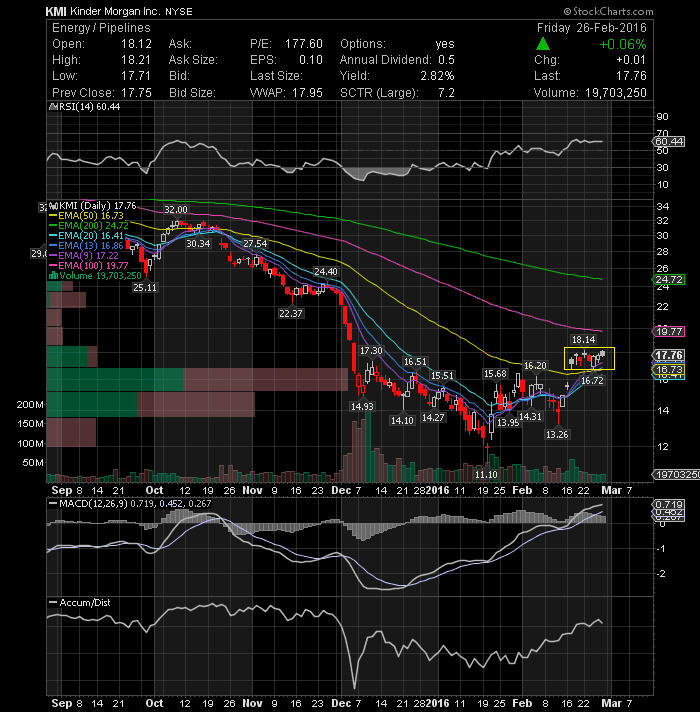Click the yellow EMA(50) 16.73 legend entry
Viewport: 700px width, 712px height.
pyautogui.click(x=86, y=216)
